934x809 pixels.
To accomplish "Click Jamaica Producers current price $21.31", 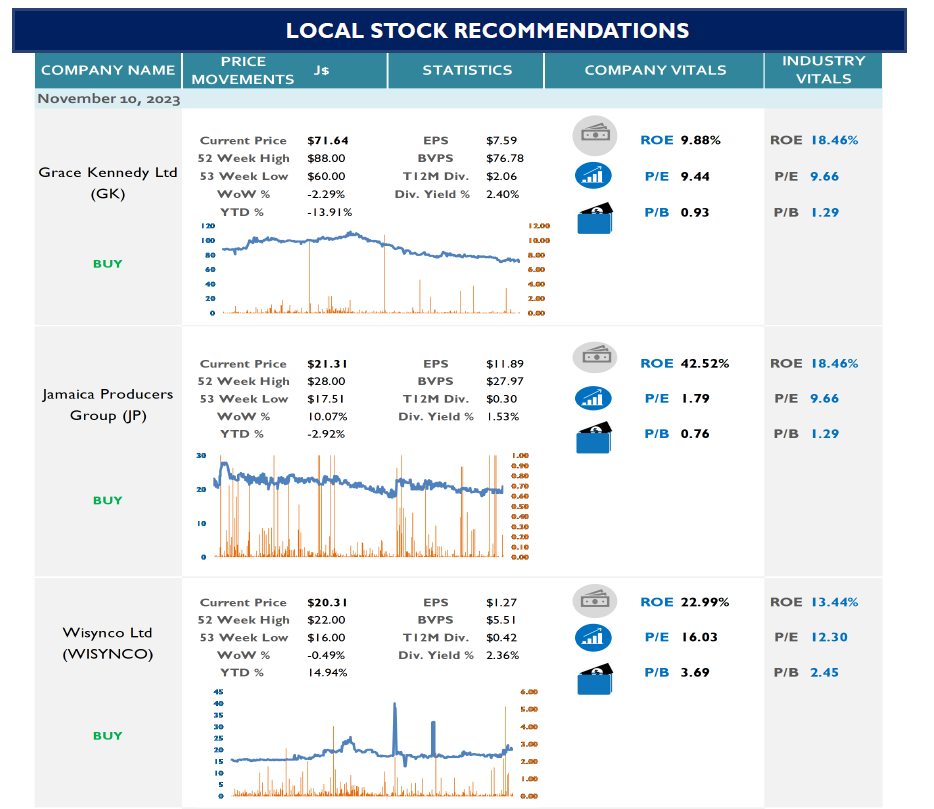I will tap(327, 364).
